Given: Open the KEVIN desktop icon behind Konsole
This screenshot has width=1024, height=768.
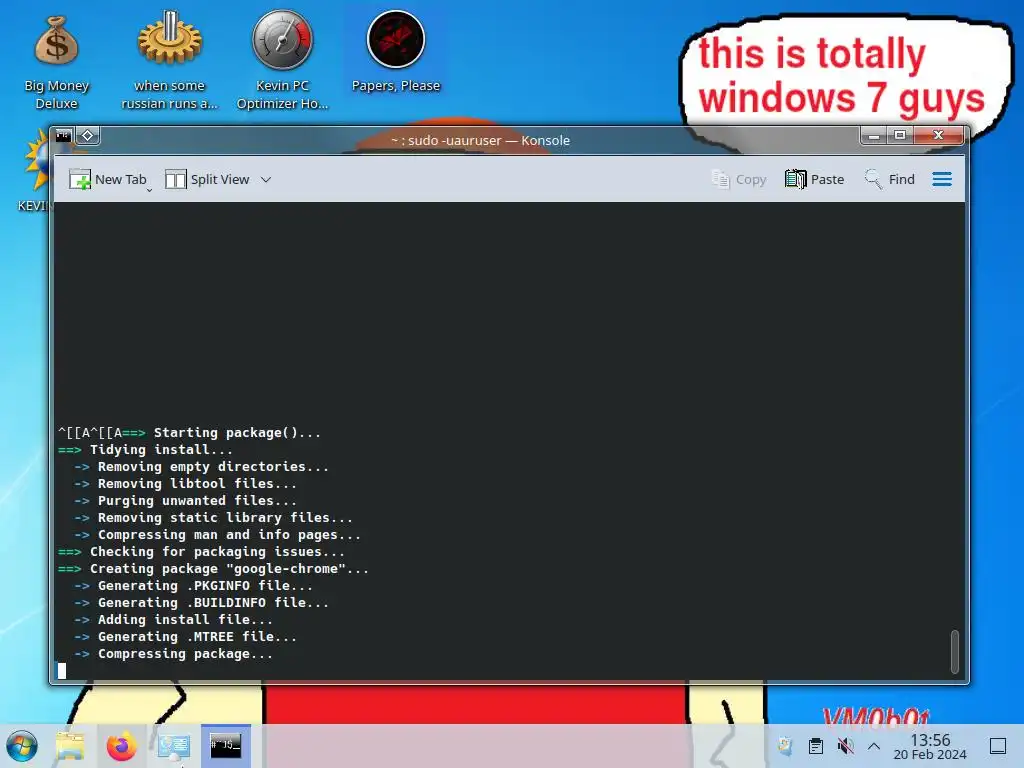Looking at the screenshot, I should point(34,171).
